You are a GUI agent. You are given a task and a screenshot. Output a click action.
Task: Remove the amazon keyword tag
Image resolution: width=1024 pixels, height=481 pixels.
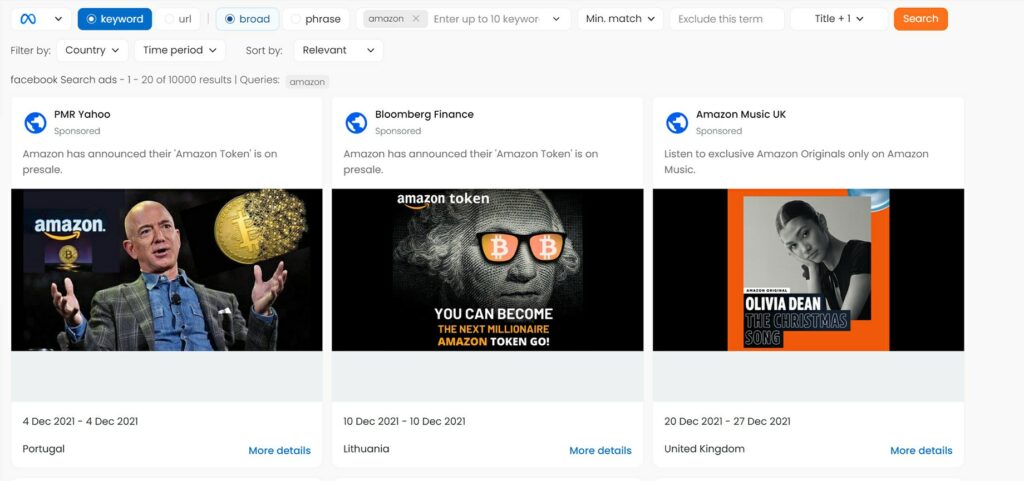tap(416, 19)
